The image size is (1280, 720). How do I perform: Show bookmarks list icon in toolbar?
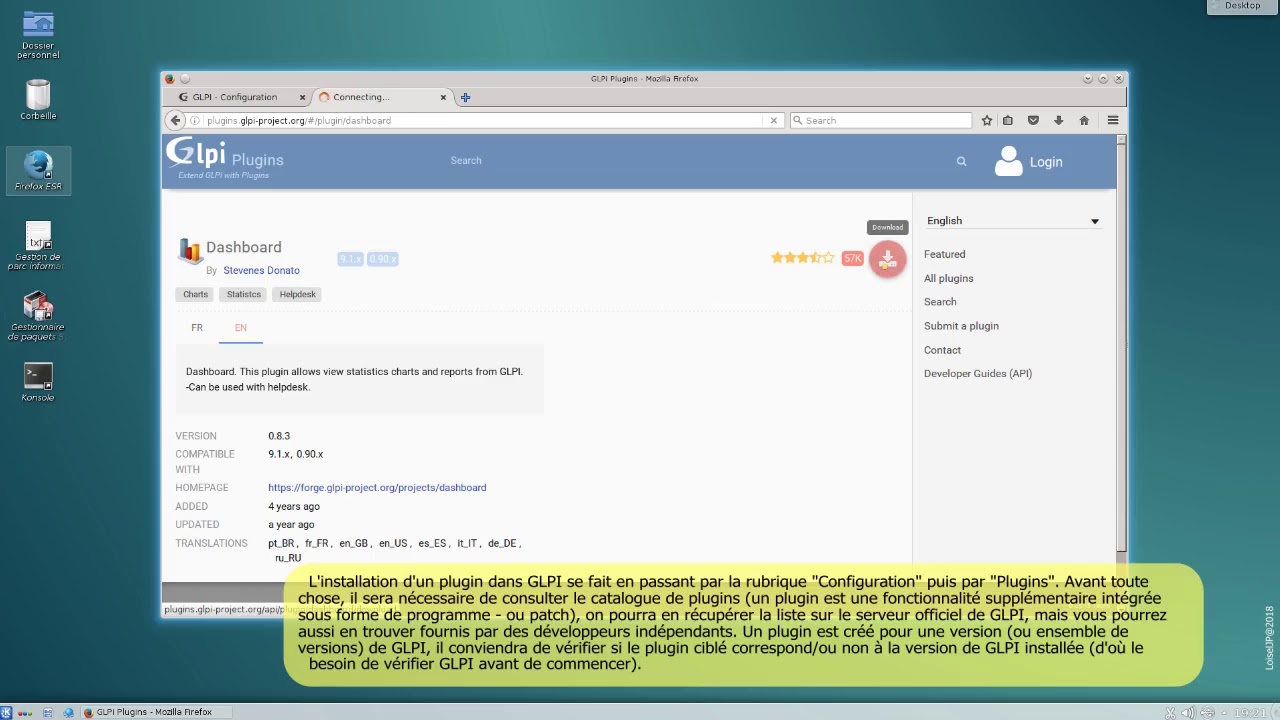point(1008,120)
